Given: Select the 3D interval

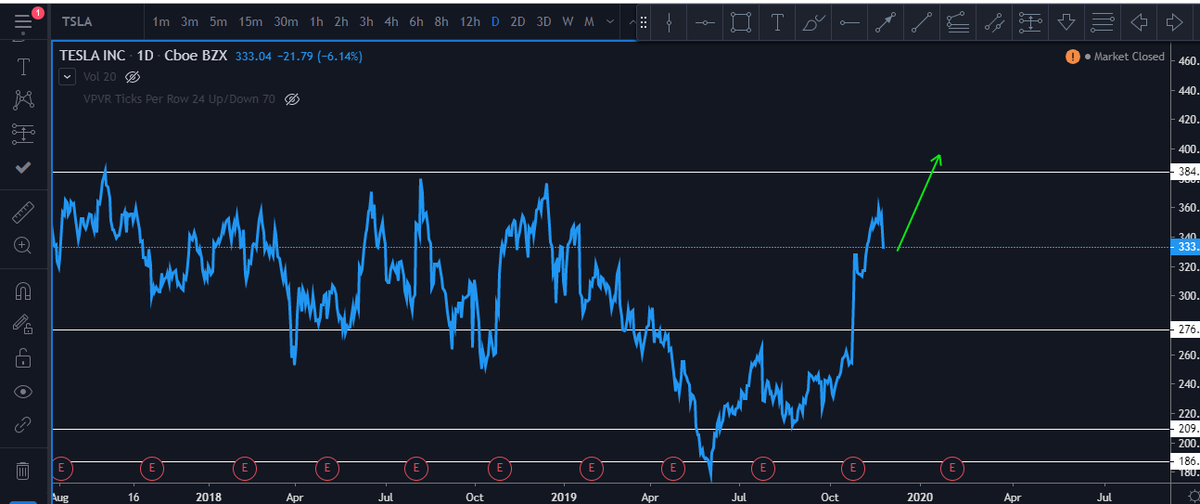Looking at the screenshot, I should [x=544, y=21].
